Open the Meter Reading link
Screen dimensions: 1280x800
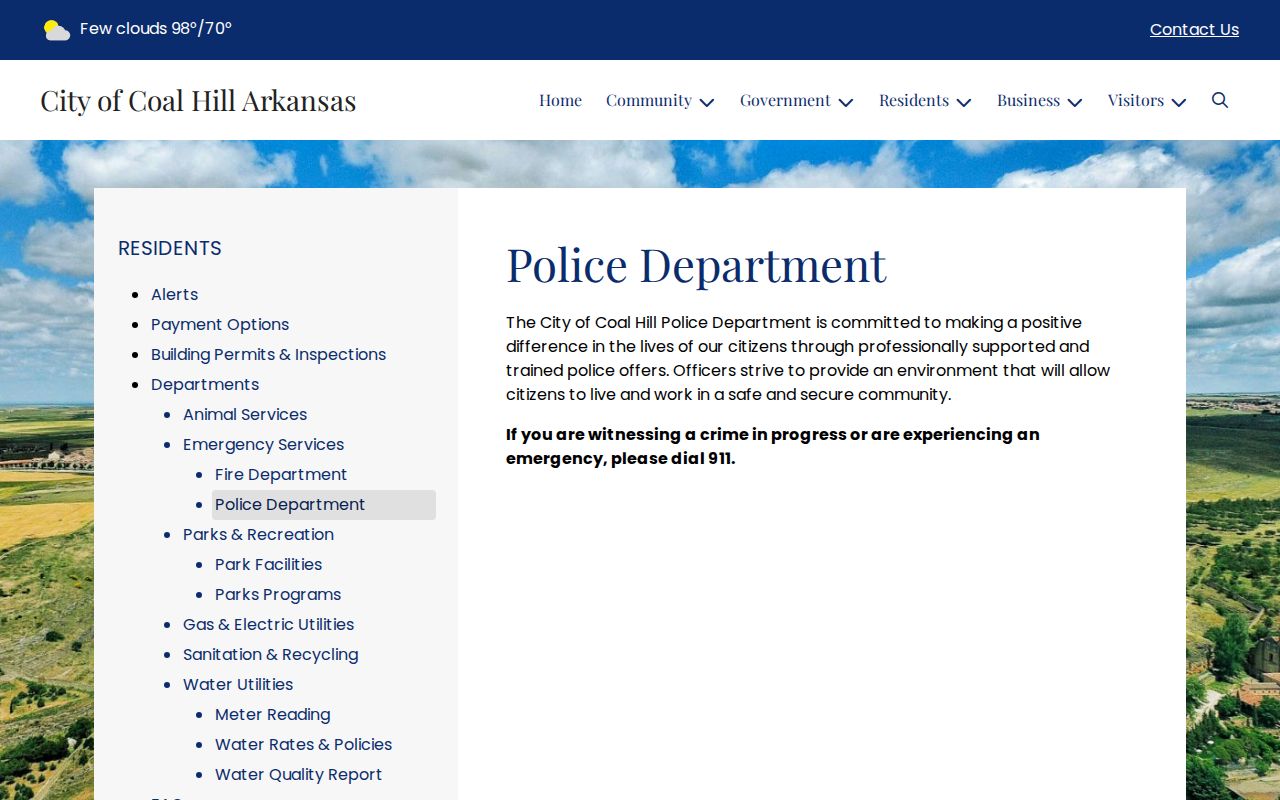[x=272, y=714]
